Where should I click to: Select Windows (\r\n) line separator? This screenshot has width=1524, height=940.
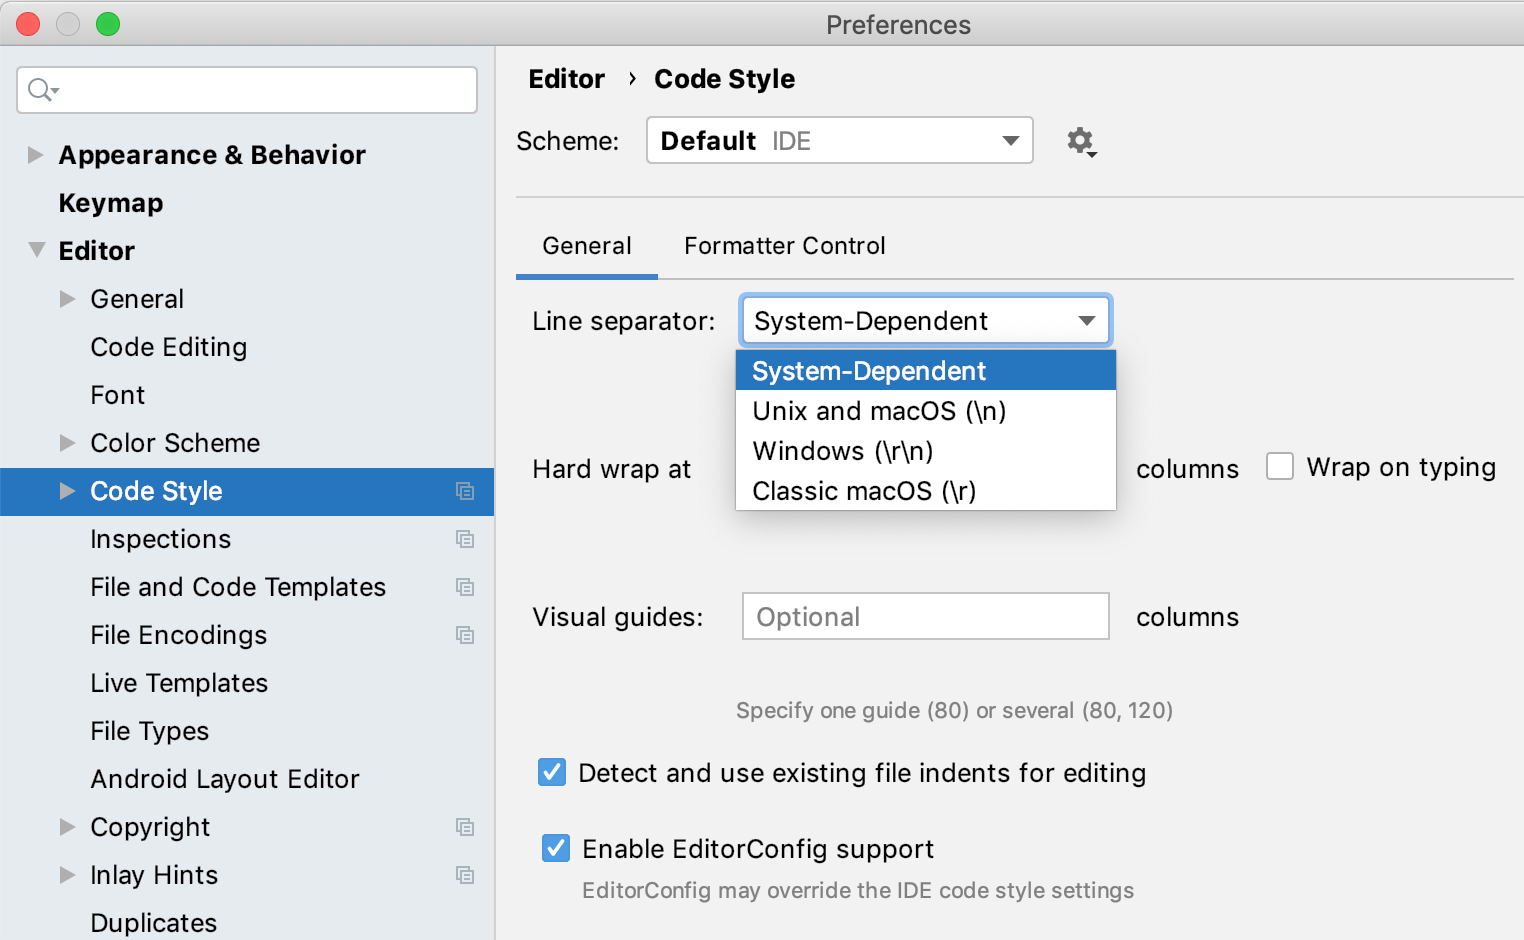coord(842,450)
